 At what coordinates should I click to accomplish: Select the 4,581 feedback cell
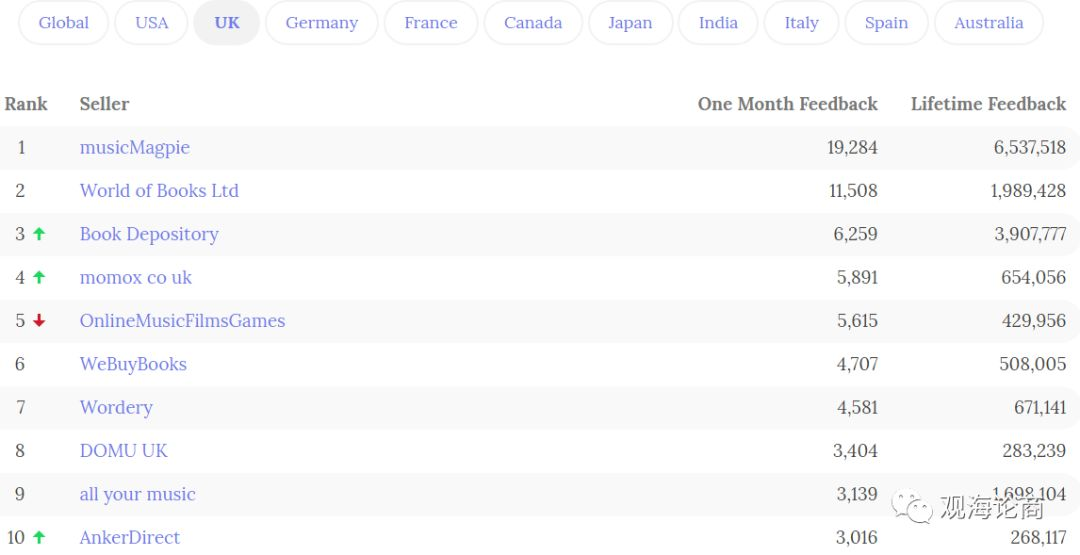(x=858, y=408)
